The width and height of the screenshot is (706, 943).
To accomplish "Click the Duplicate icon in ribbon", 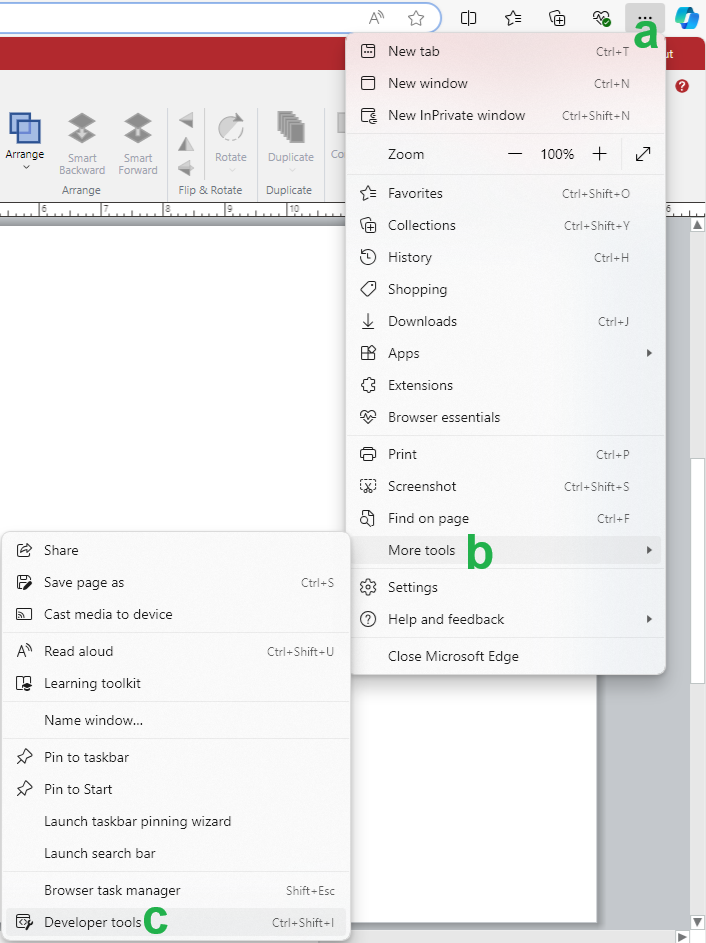I will point(289,129).
